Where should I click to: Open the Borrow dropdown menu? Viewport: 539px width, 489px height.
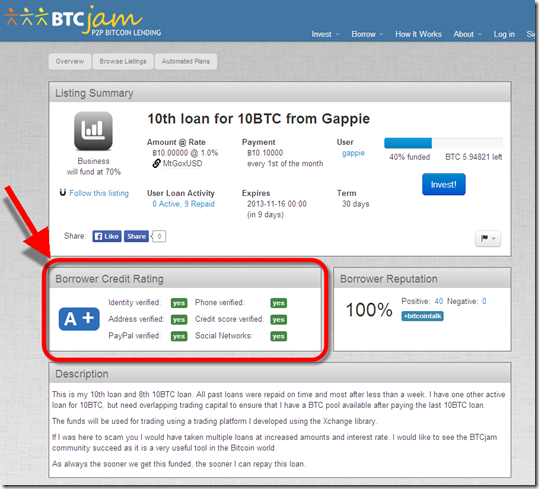(367, 34)
